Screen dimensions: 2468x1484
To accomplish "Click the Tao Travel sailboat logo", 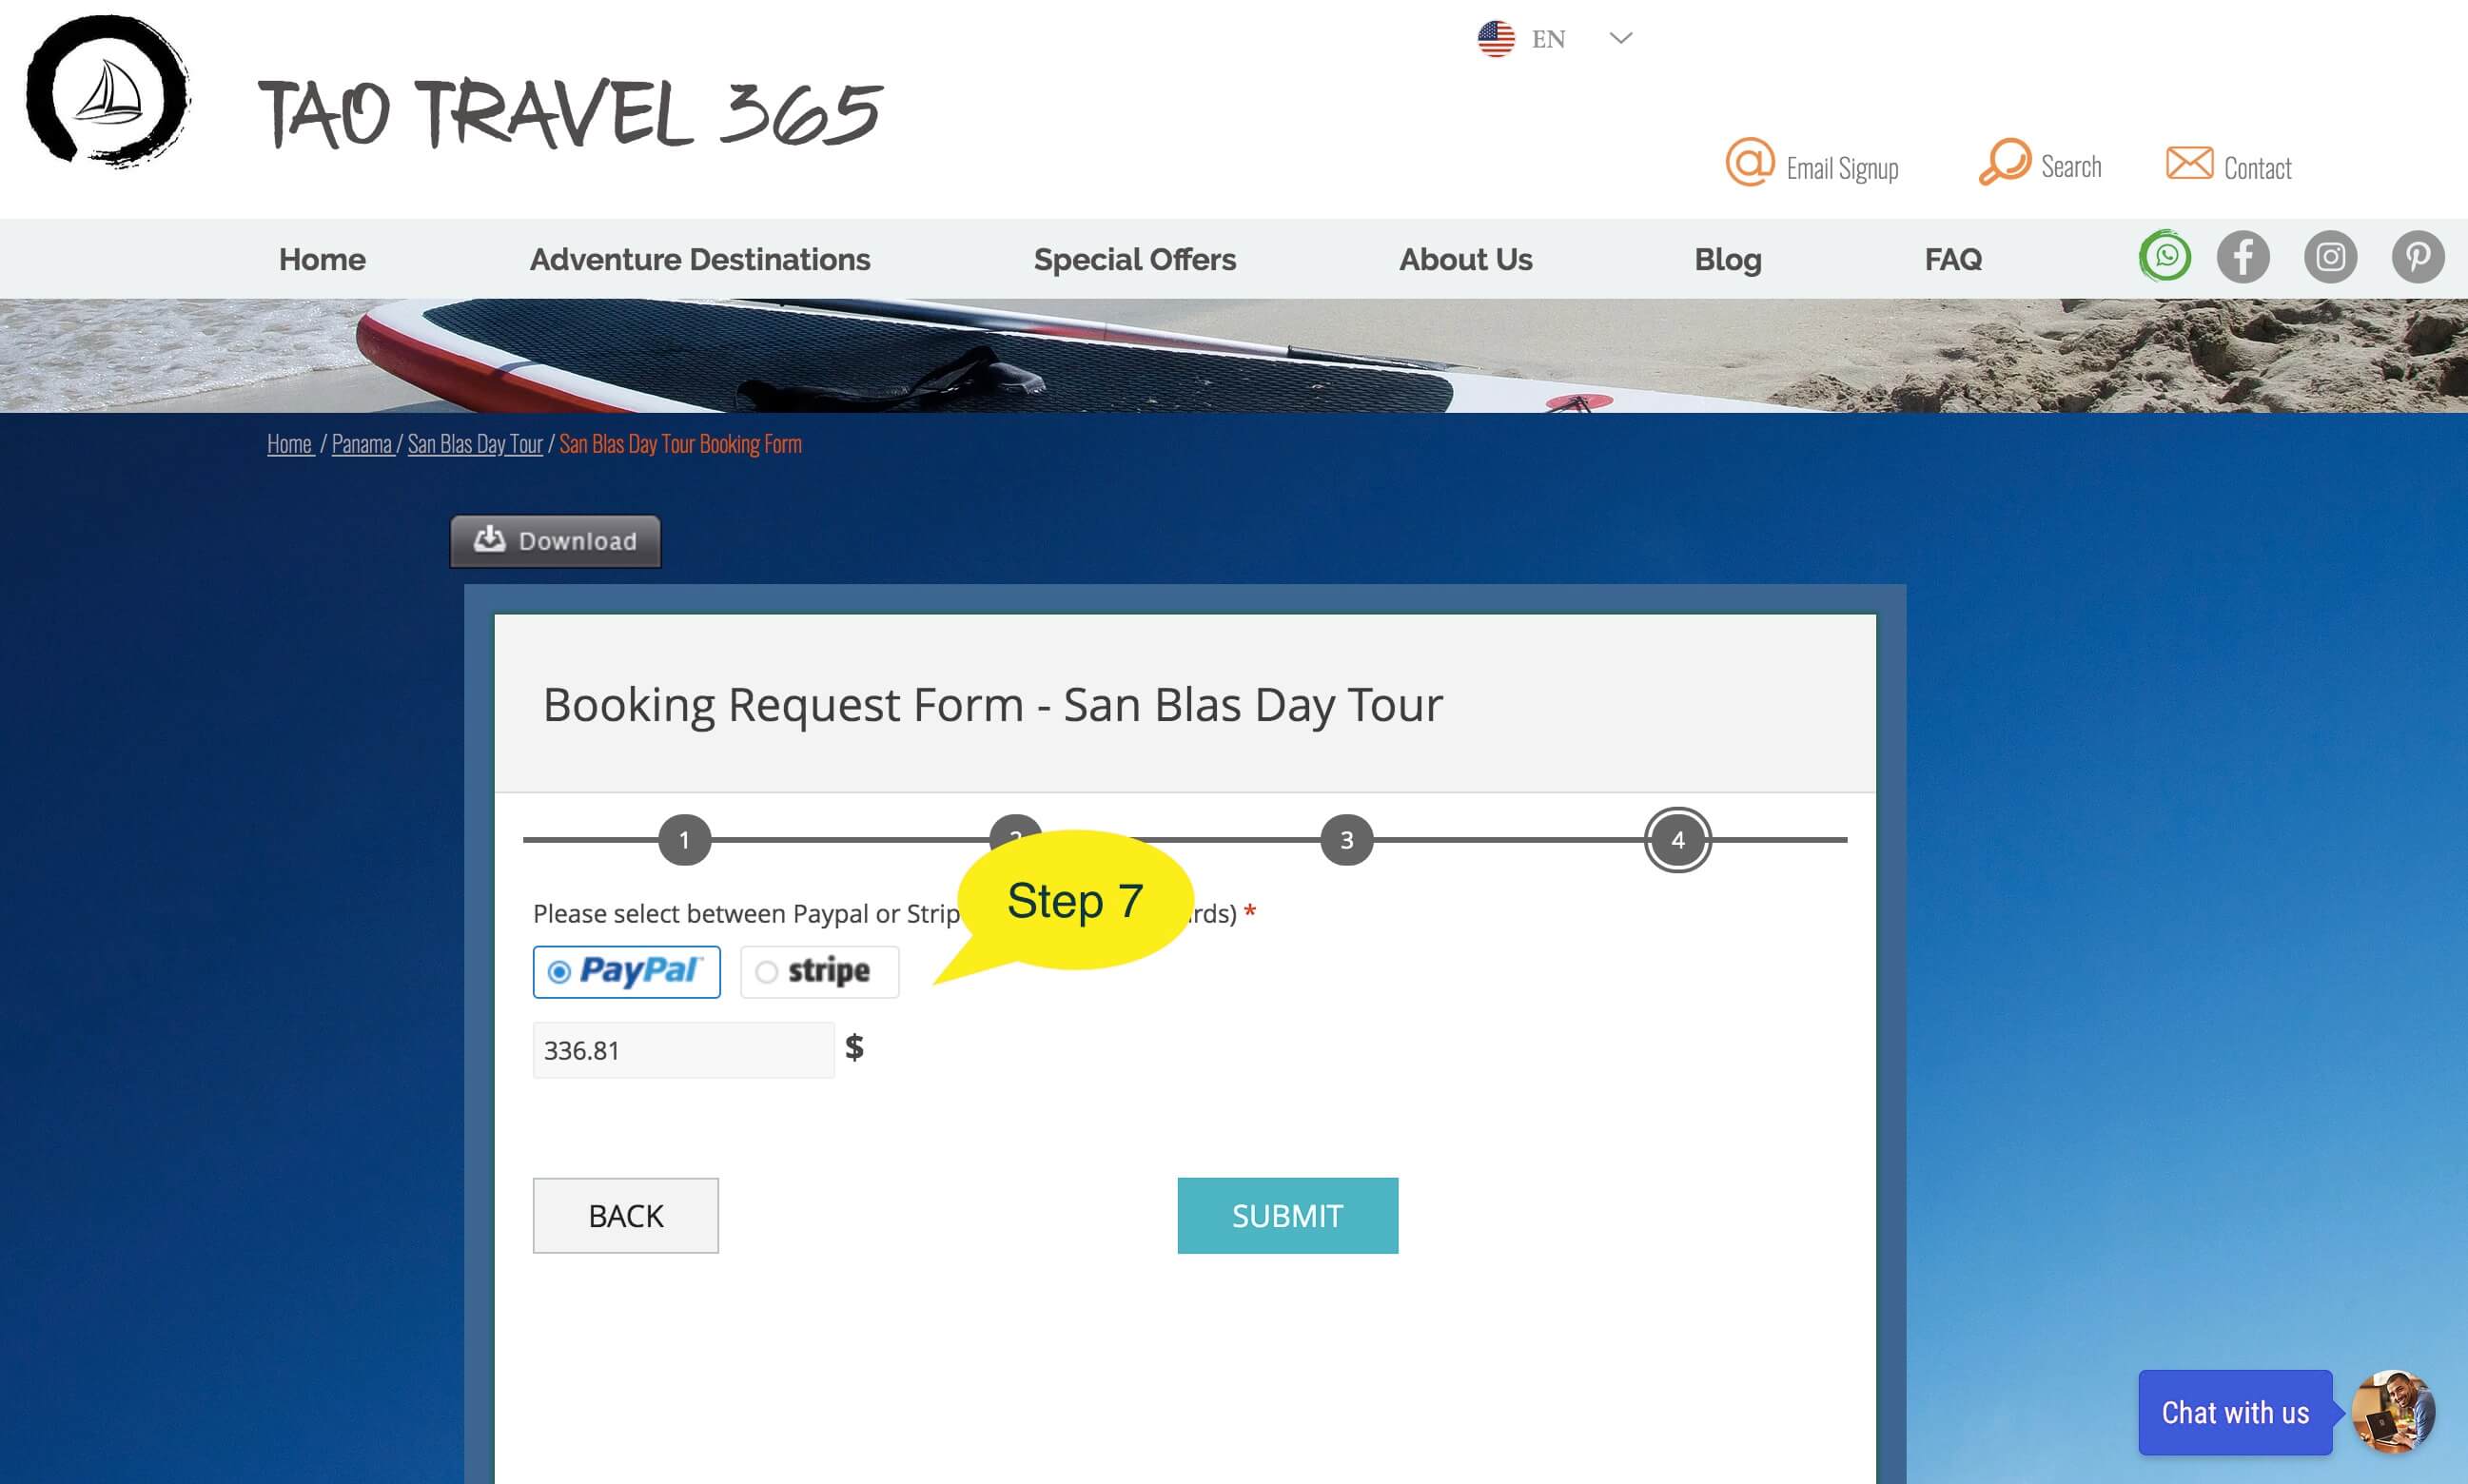I will (x=108, y=90).
